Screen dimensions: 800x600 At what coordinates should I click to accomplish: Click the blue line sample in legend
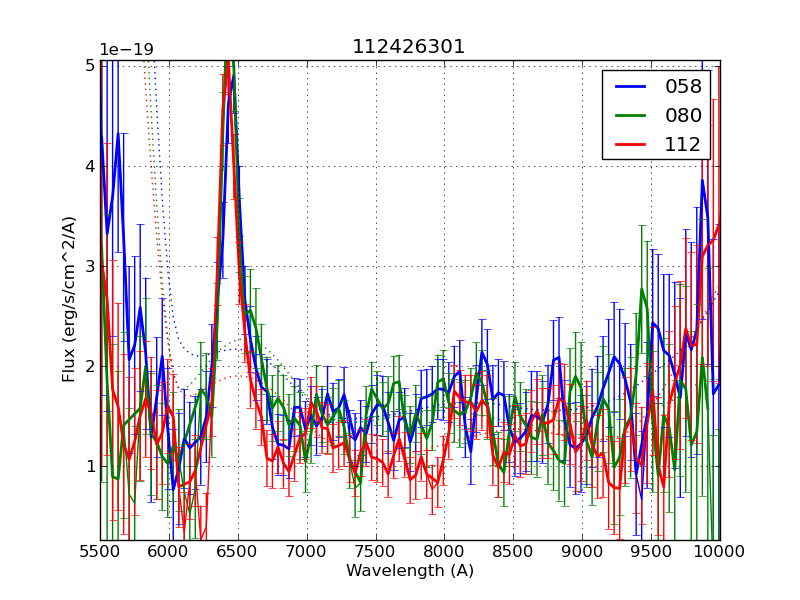click(x=630, y=87)
